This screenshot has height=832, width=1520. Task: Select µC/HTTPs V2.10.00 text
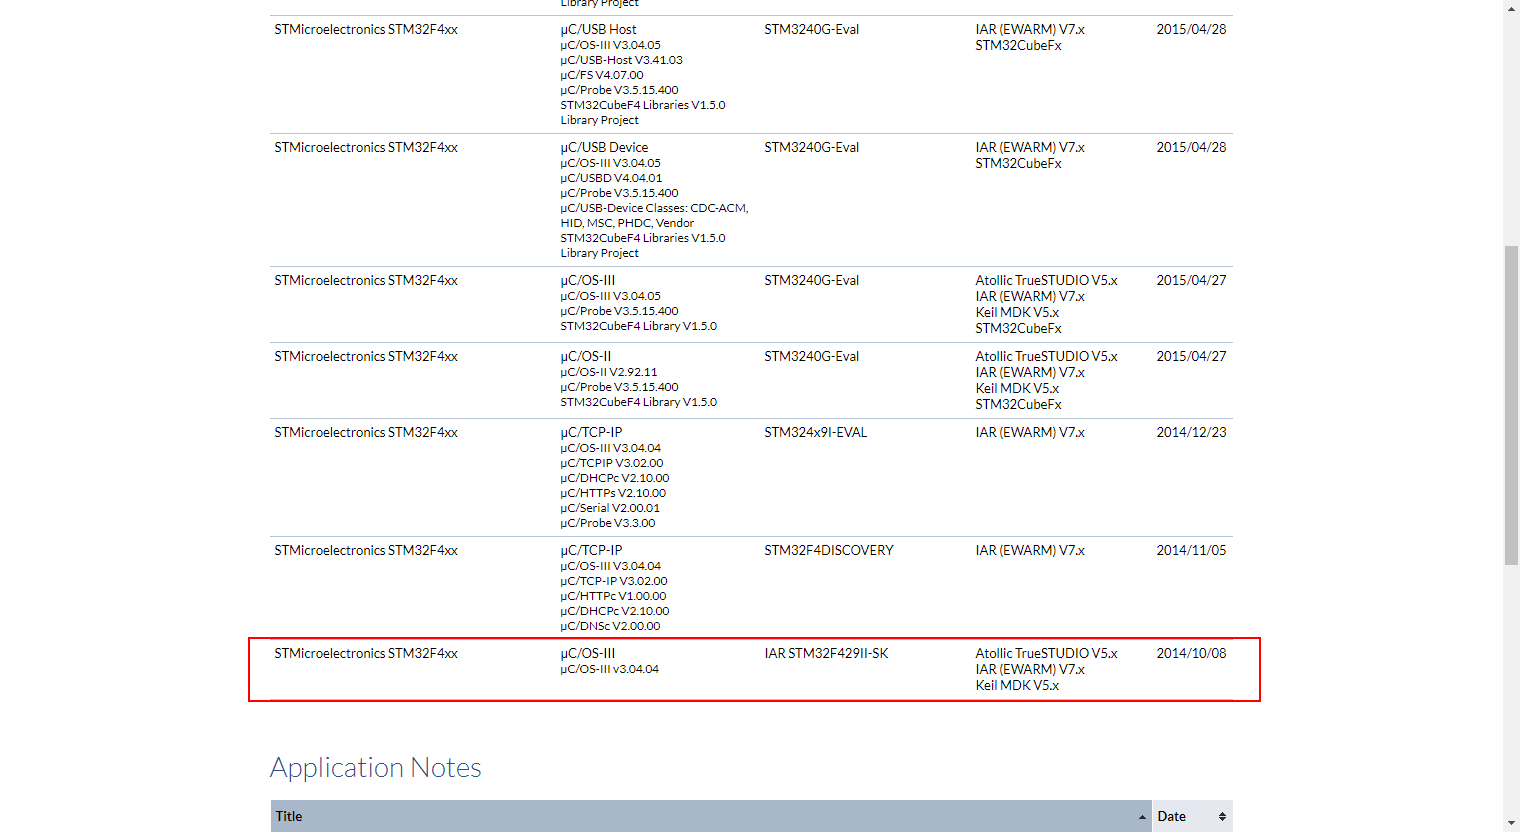point(613,493)
